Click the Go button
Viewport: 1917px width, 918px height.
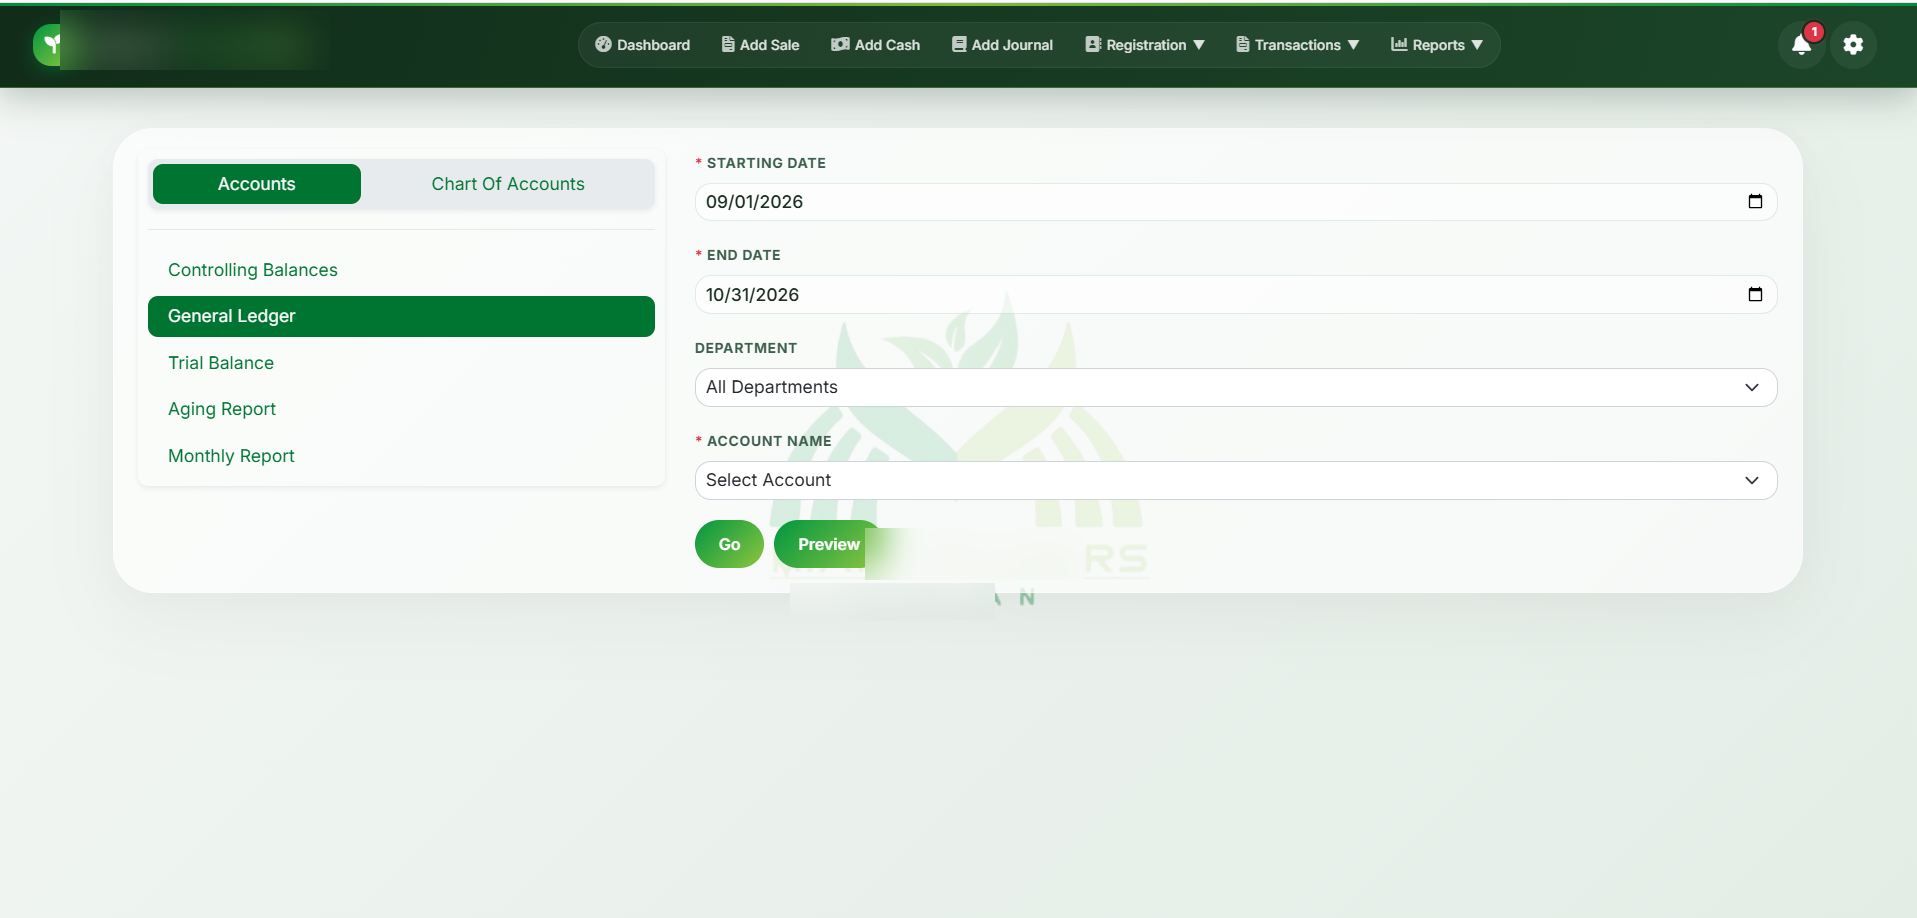pyautogui.click(x=729, y=544)
